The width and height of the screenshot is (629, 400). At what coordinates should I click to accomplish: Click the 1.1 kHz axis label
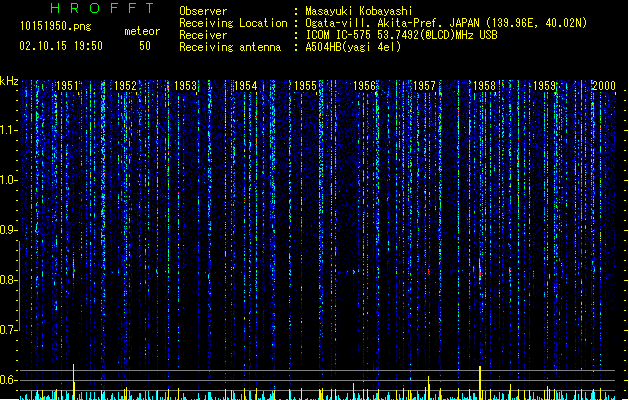(x=8, y=130)
